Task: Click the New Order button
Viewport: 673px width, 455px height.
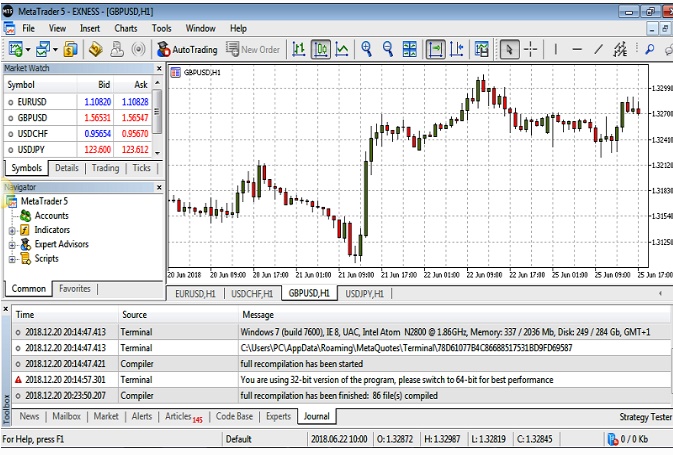Action: (253, 49)
